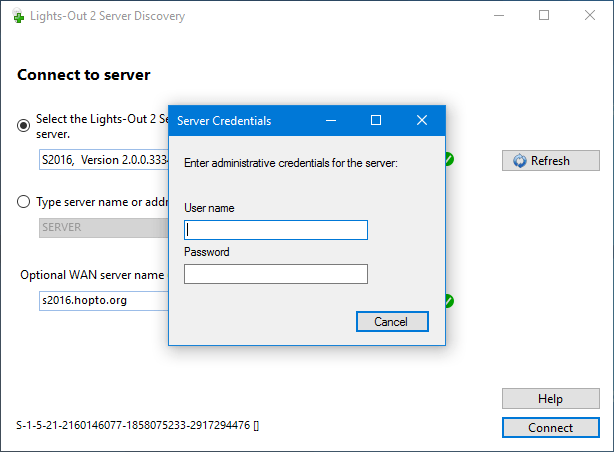Click into the Password field
Viewport: 614px width, 452px height.
coord(276,274)
